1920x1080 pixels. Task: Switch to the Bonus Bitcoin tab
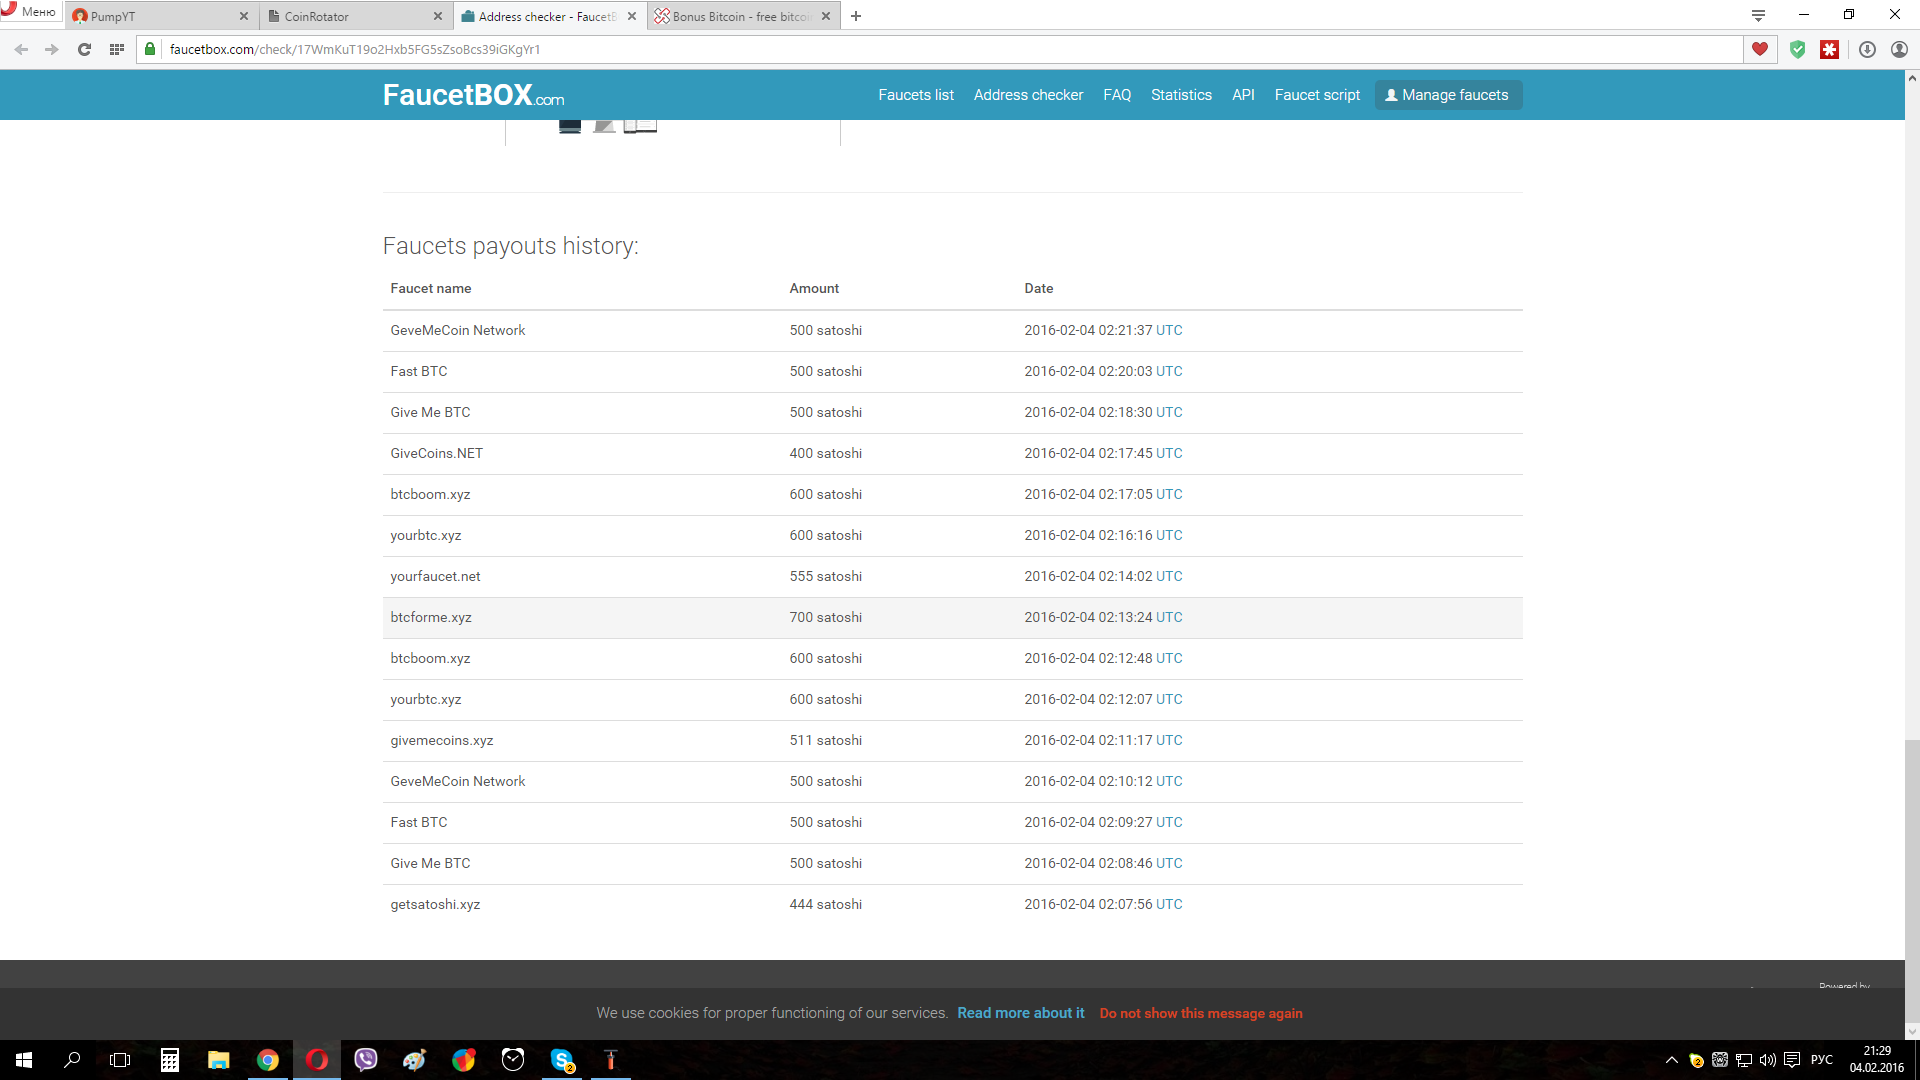coord(742,16)
